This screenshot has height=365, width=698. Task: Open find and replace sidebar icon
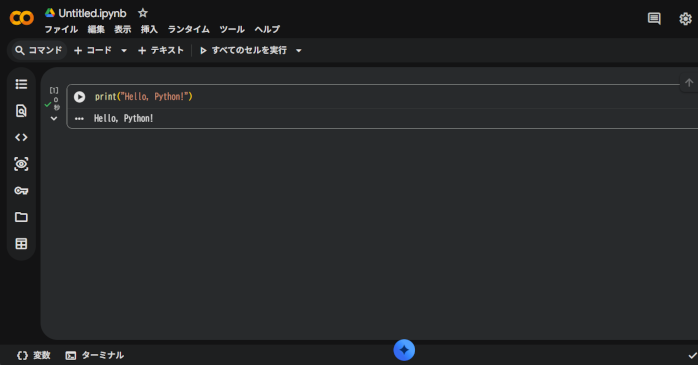(21, 111)
